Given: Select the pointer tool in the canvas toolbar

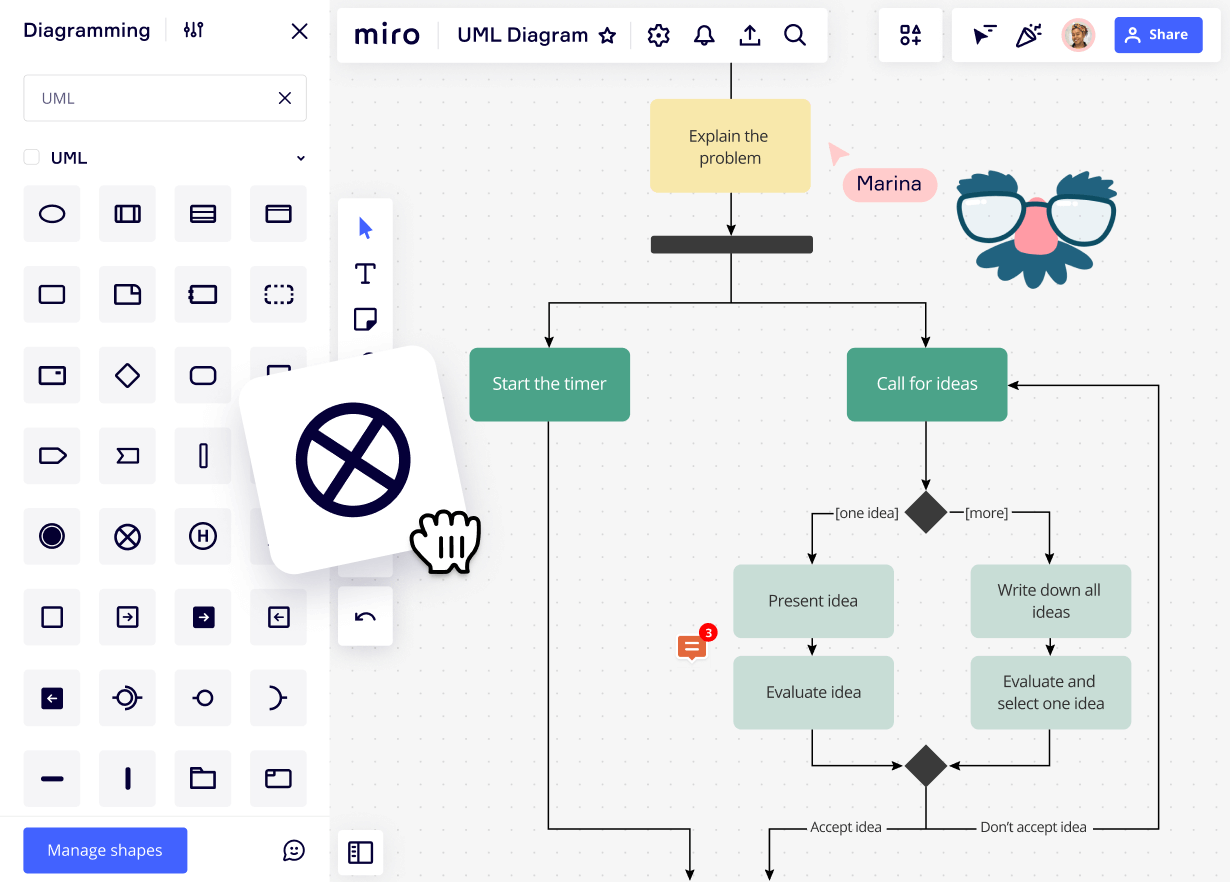Looking at the screenshot, I should tap(365, 227).
